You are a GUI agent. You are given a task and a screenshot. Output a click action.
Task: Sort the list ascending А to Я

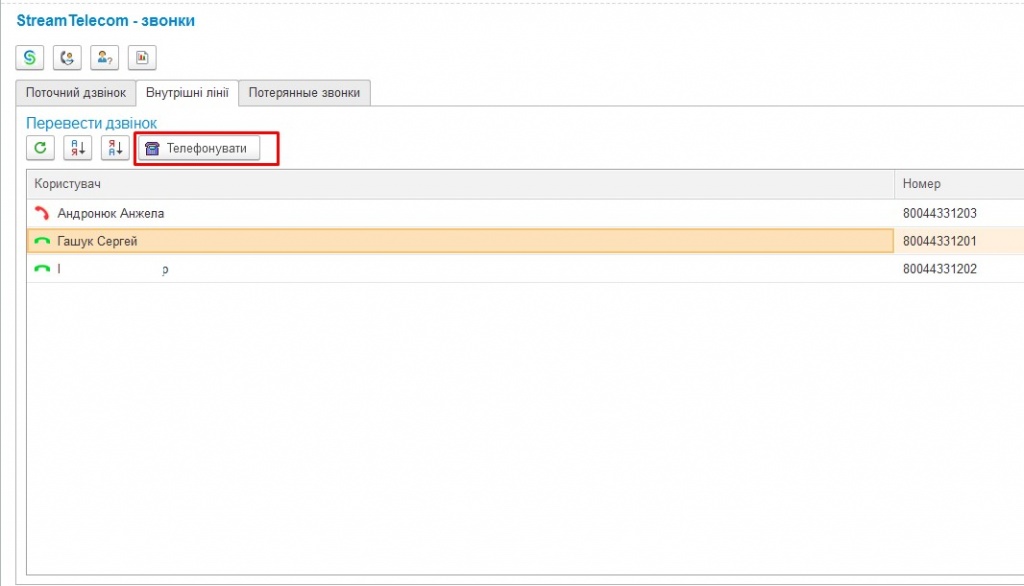[x=77, y=148]
